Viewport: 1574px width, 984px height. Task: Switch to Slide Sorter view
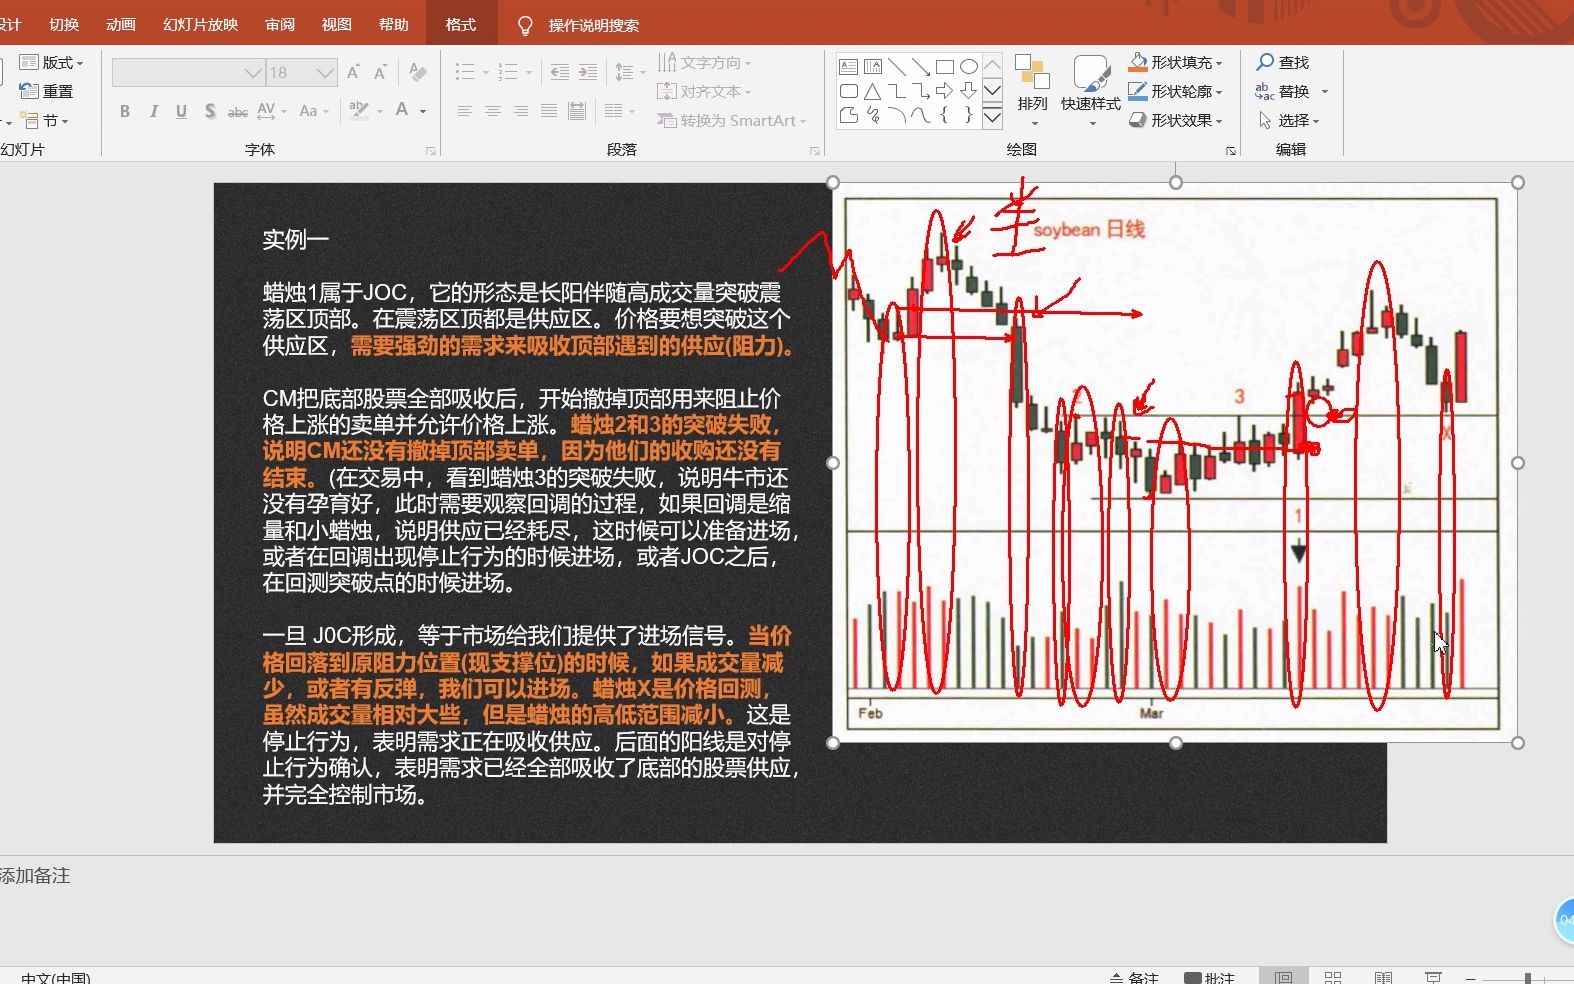(1333, 977)
